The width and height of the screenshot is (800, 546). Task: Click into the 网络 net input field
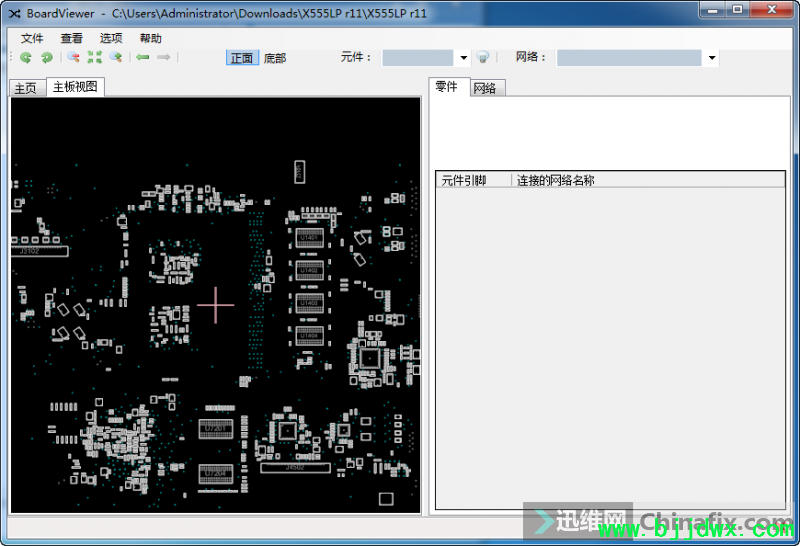[x=629, y=58]
